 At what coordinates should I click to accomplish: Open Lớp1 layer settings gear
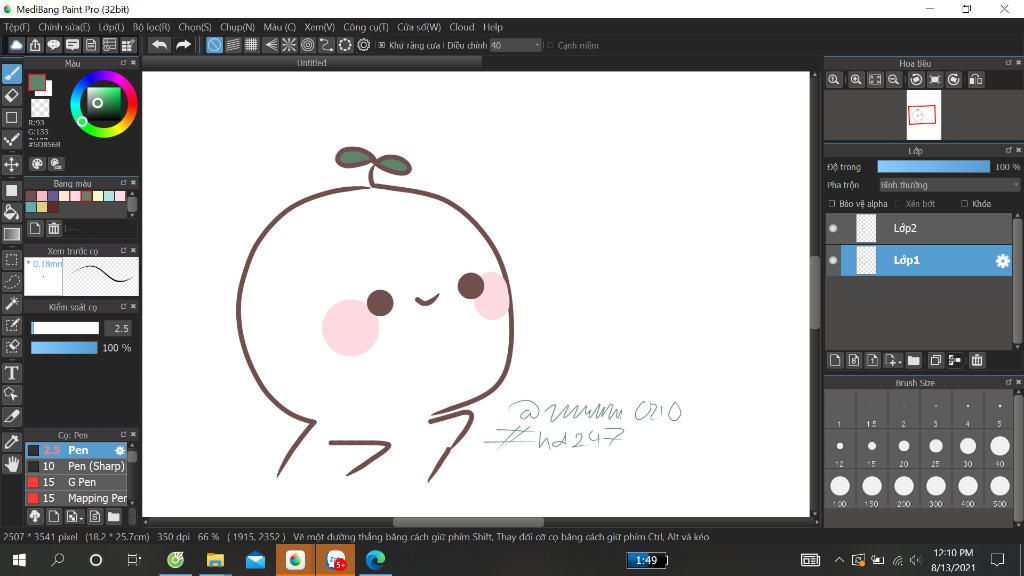pyautogui.click(x=1002, y=261)
